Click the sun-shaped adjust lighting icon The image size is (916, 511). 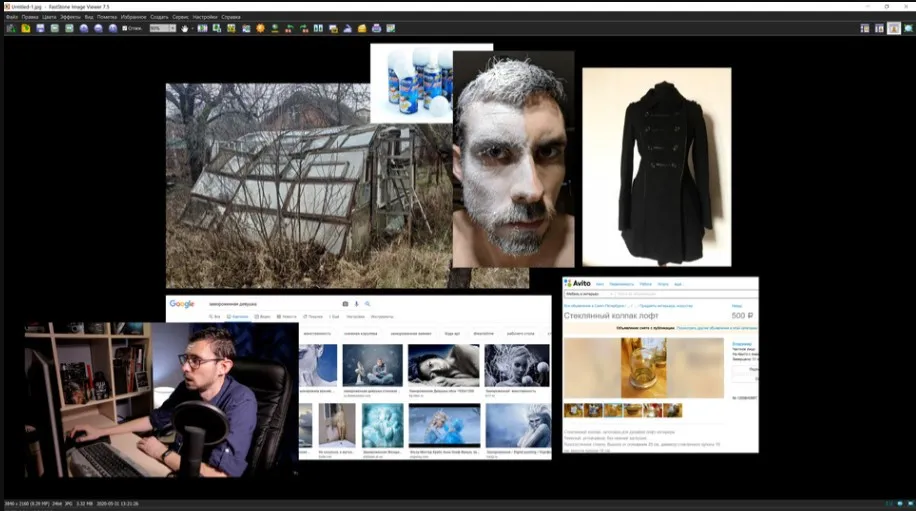(x=260, y=28)
